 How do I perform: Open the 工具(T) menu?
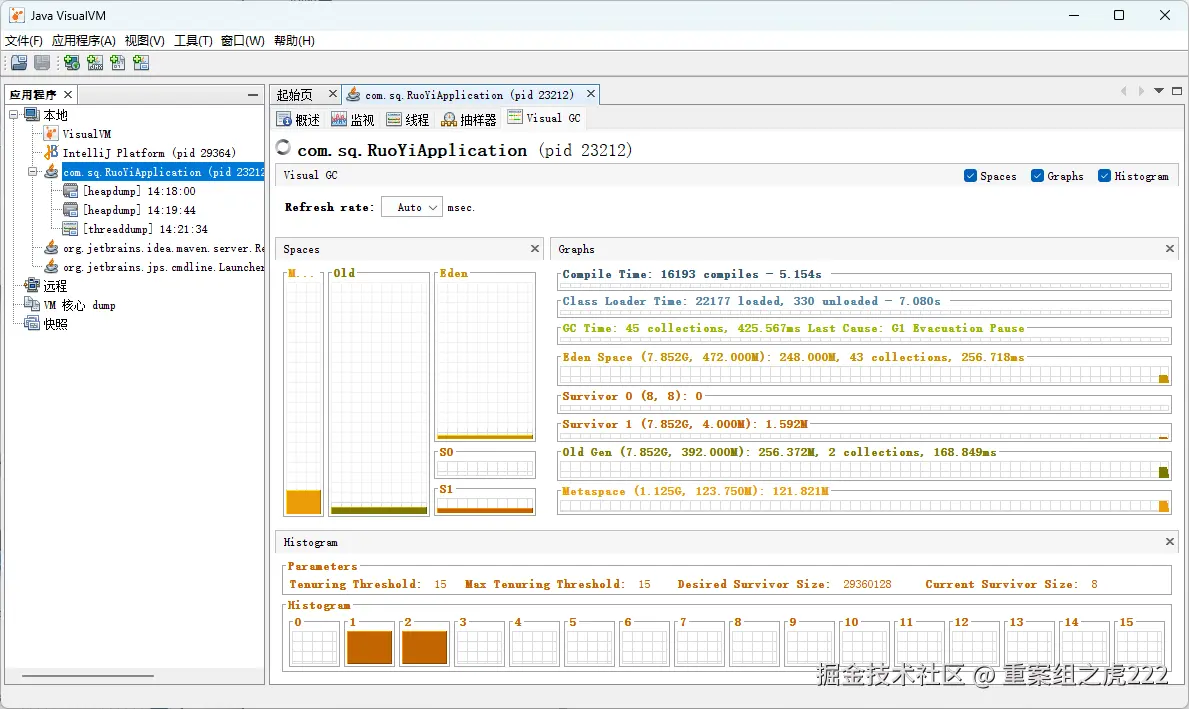[x=193, y=41]
